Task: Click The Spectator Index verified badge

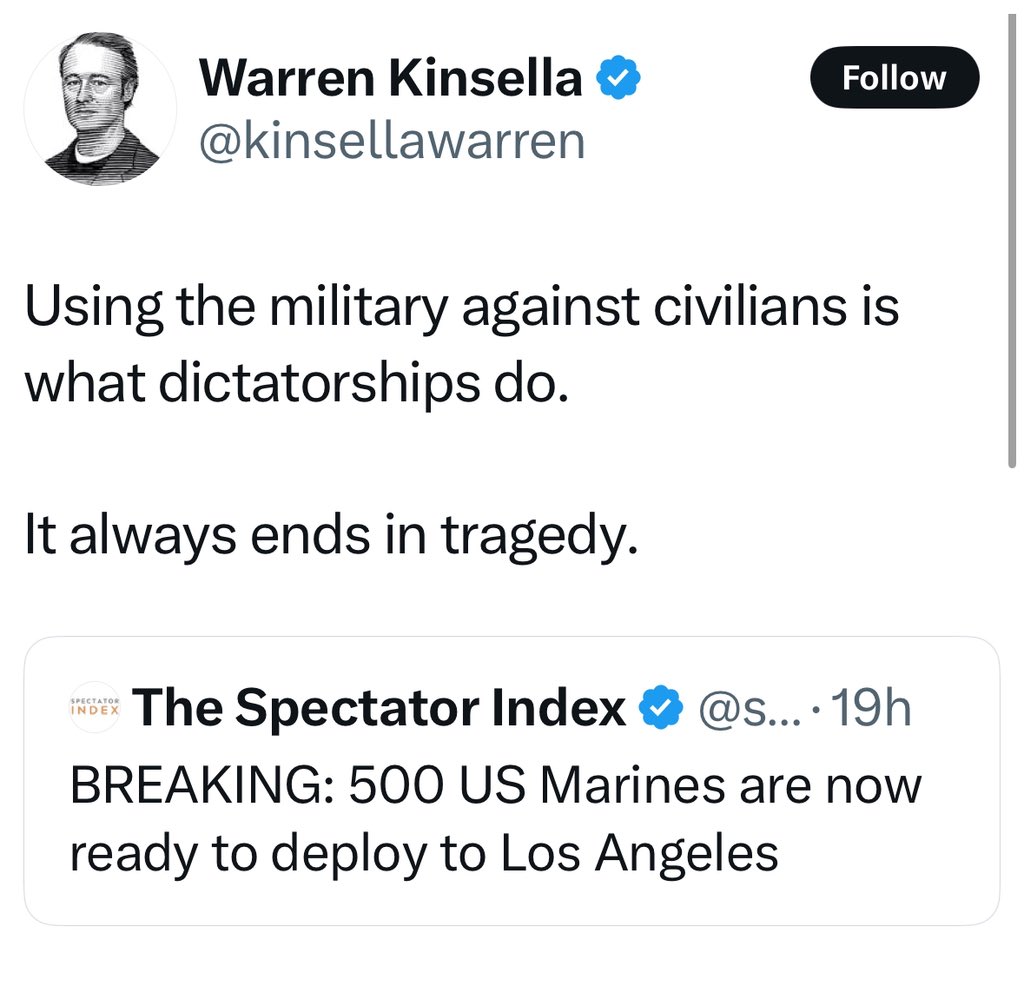Action: 661,709
